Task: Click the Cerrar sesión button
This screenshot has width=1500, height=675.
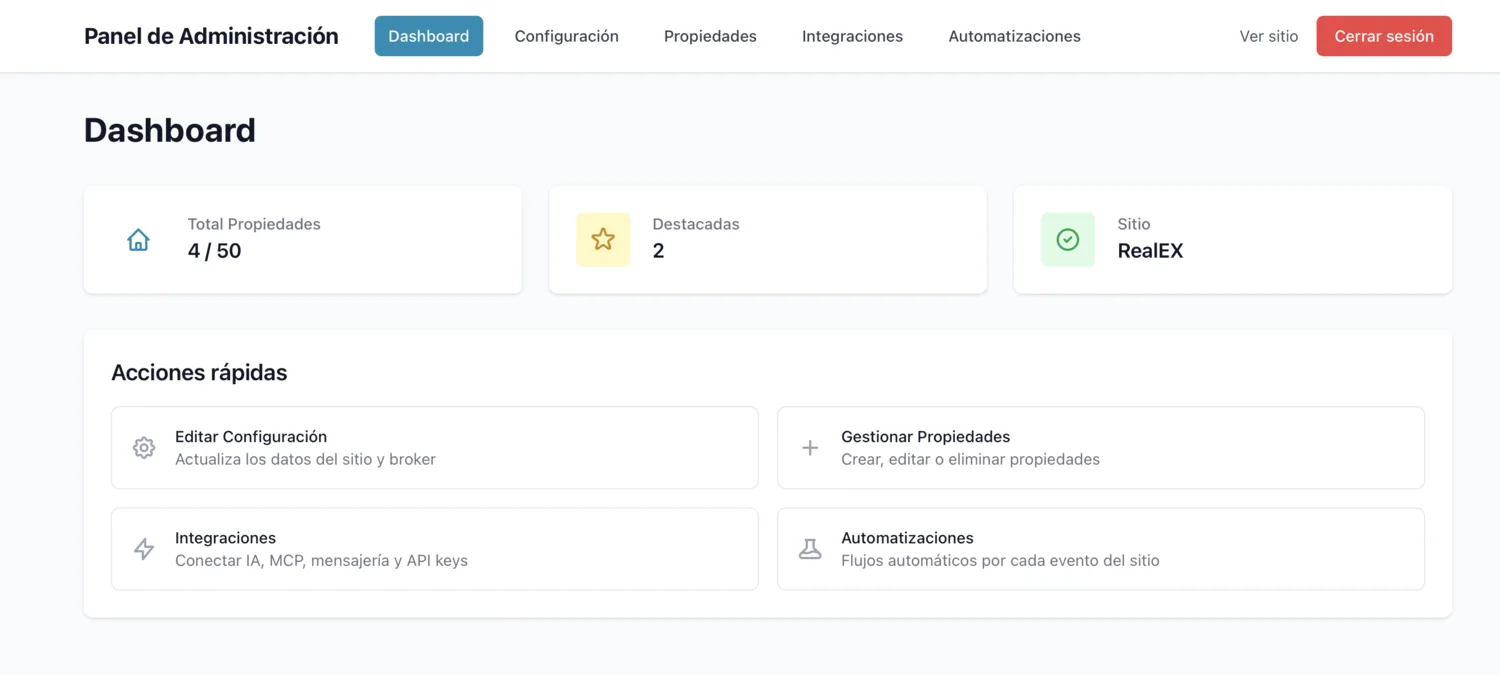Action: tap(1384, 36)
